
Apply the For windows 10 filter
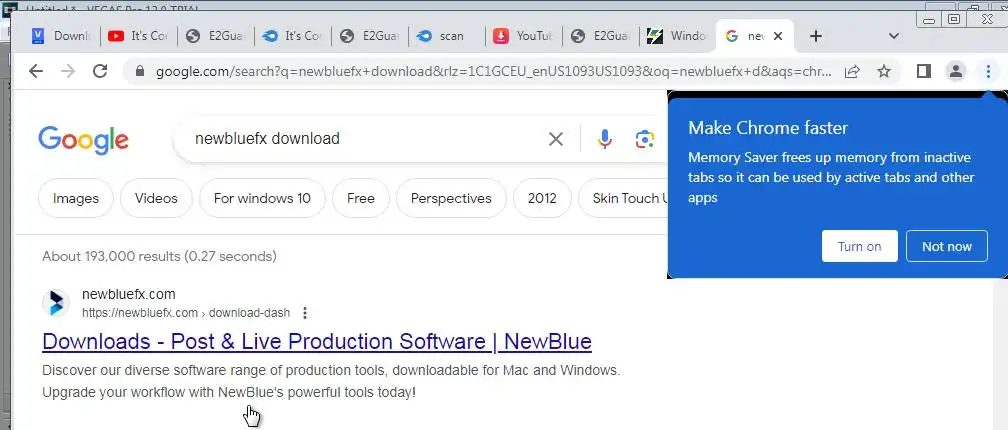coord(262,198)
